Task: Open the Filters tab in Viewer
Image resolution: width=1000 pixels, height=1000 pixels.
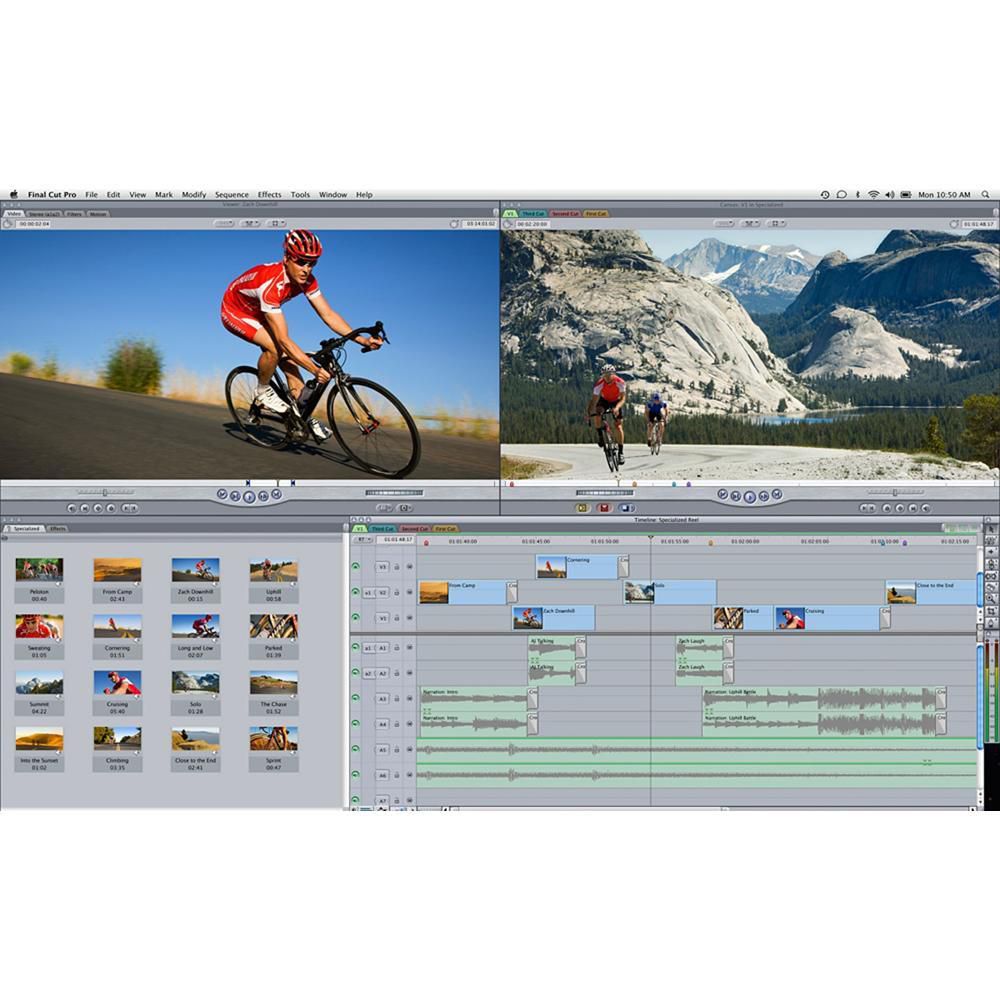Action: click(75, 214)
